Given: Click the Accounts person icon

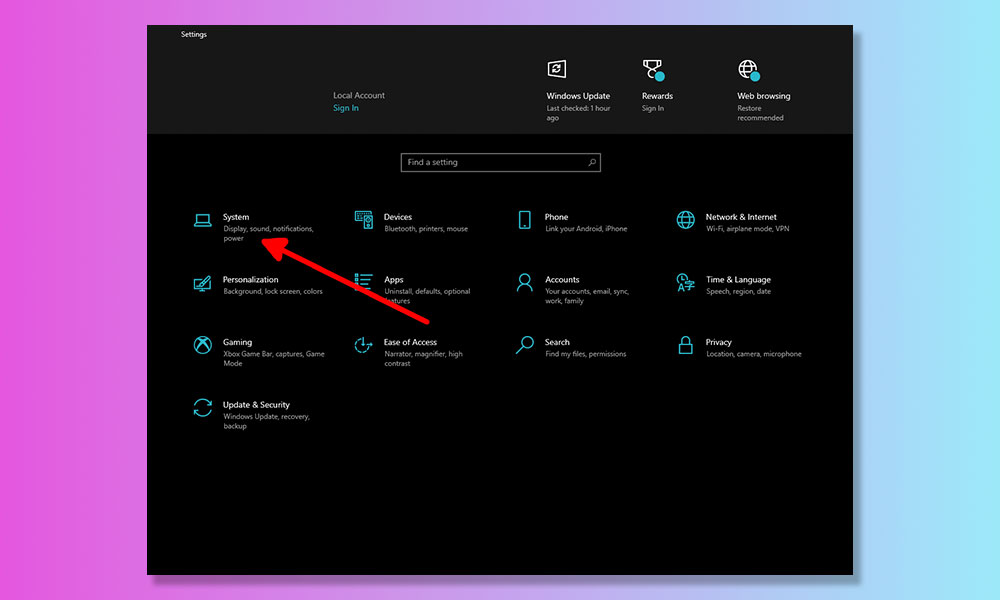Looking at the screenshot, I should (x=524, y=282).
